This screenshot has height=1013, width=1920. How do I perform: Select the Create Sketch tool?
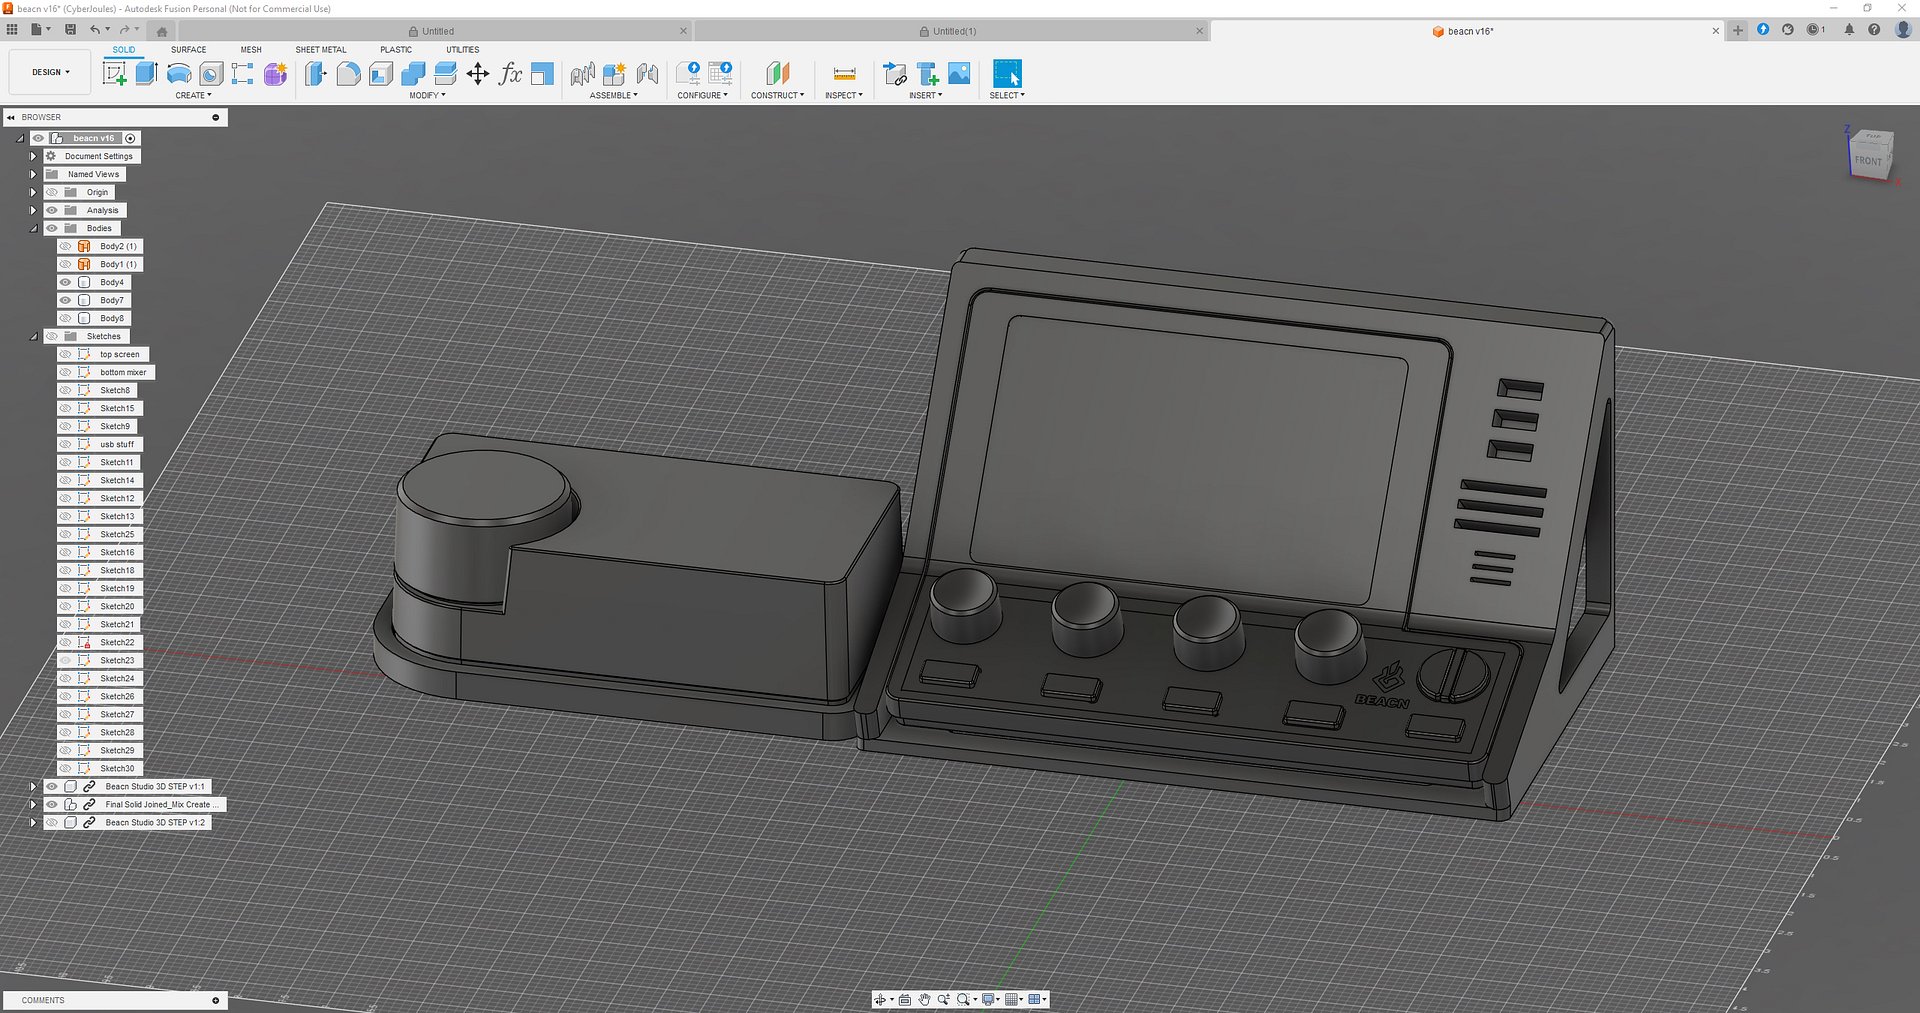tap(115, 73)
